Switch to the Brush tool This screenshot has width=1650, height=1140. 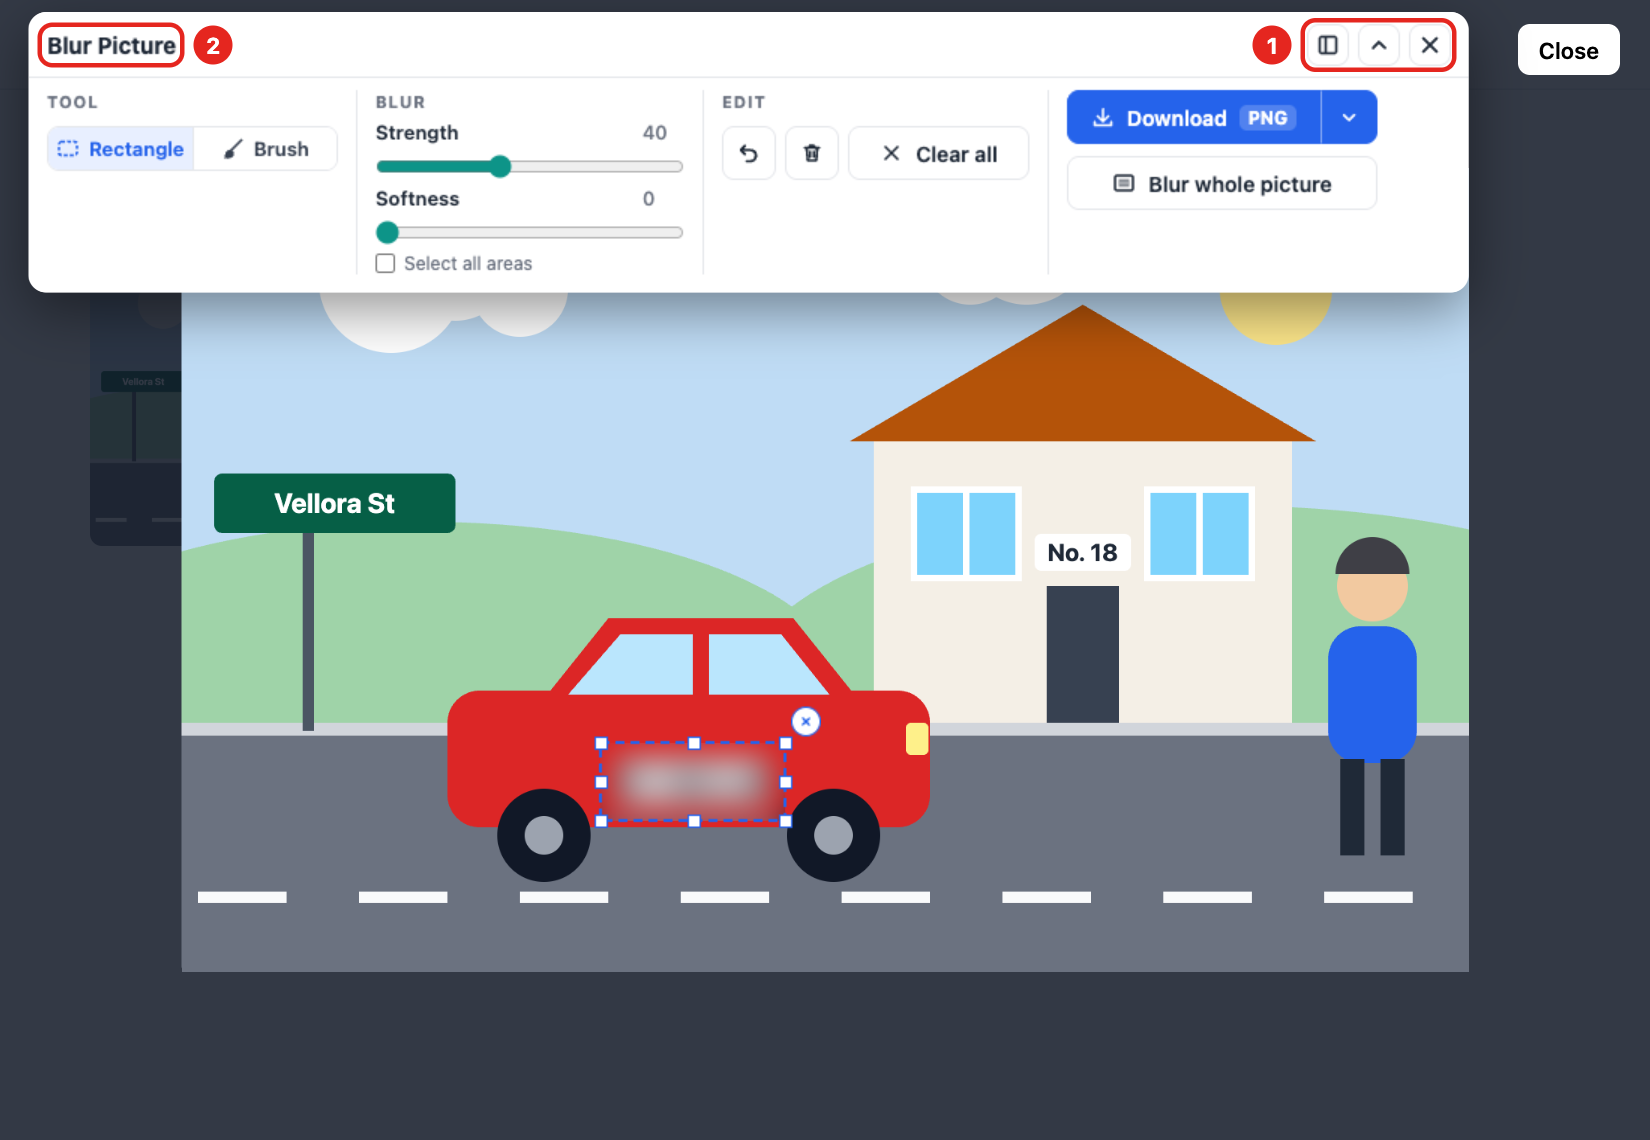[x=266, y=149]
